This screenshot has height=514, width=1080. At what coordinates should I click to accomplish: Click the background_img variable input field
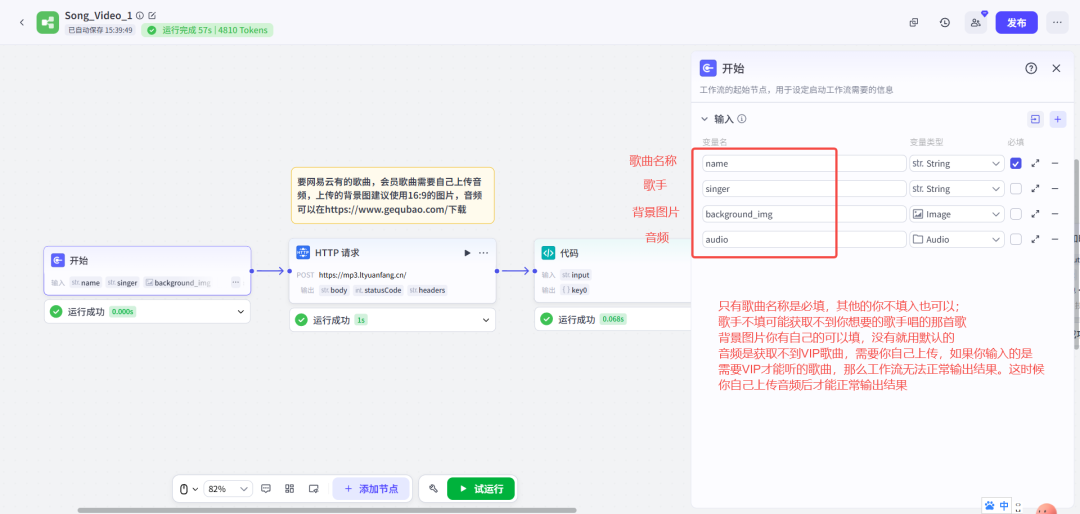[804, 214]
